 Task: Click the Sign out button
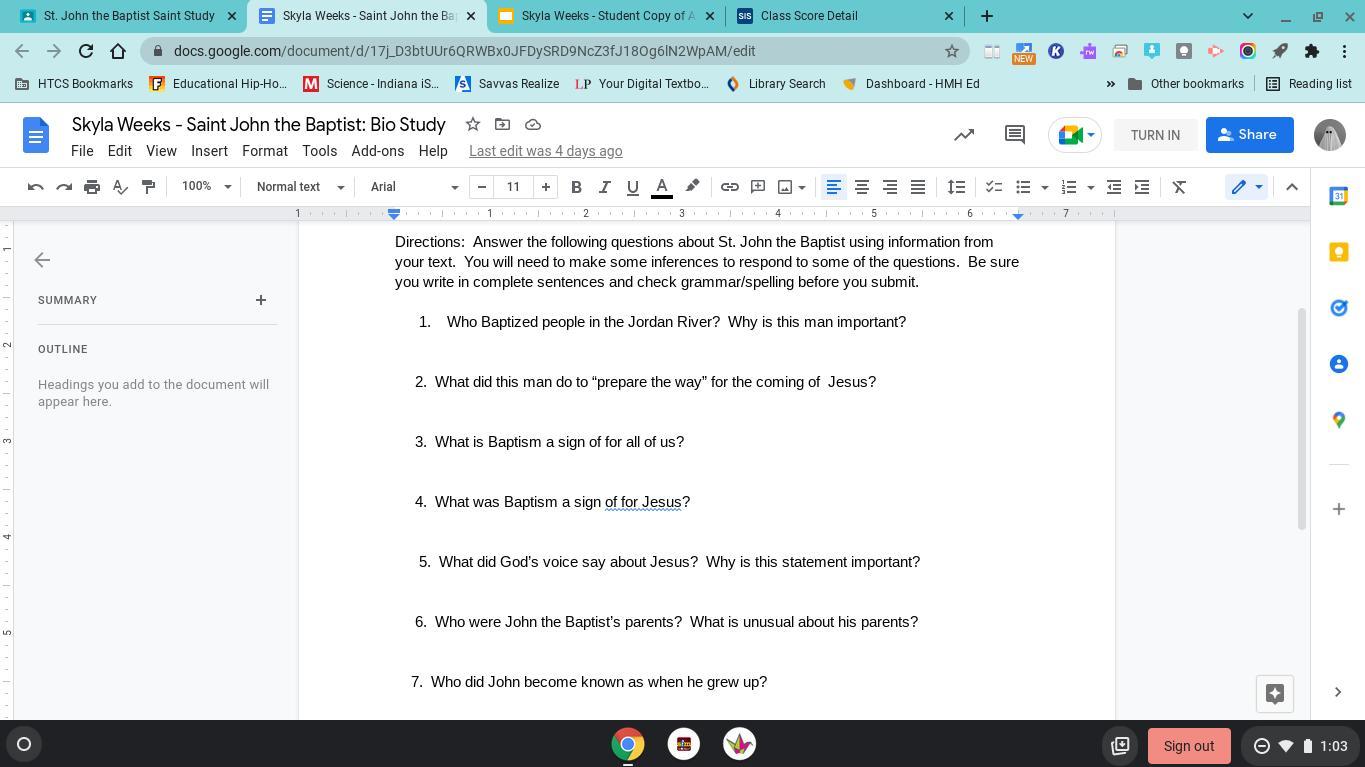pos(1189,745)
